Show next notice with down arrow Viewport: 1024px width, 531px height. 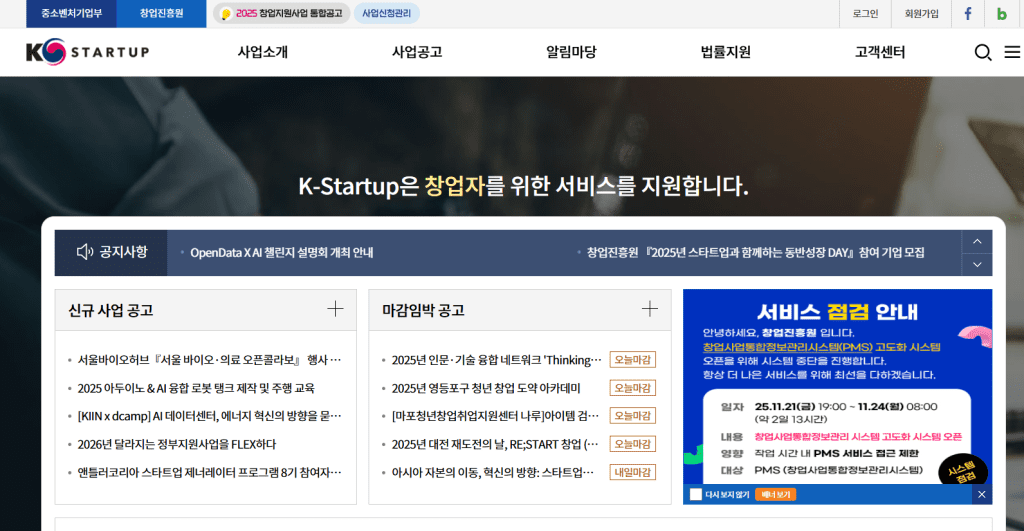977,265
